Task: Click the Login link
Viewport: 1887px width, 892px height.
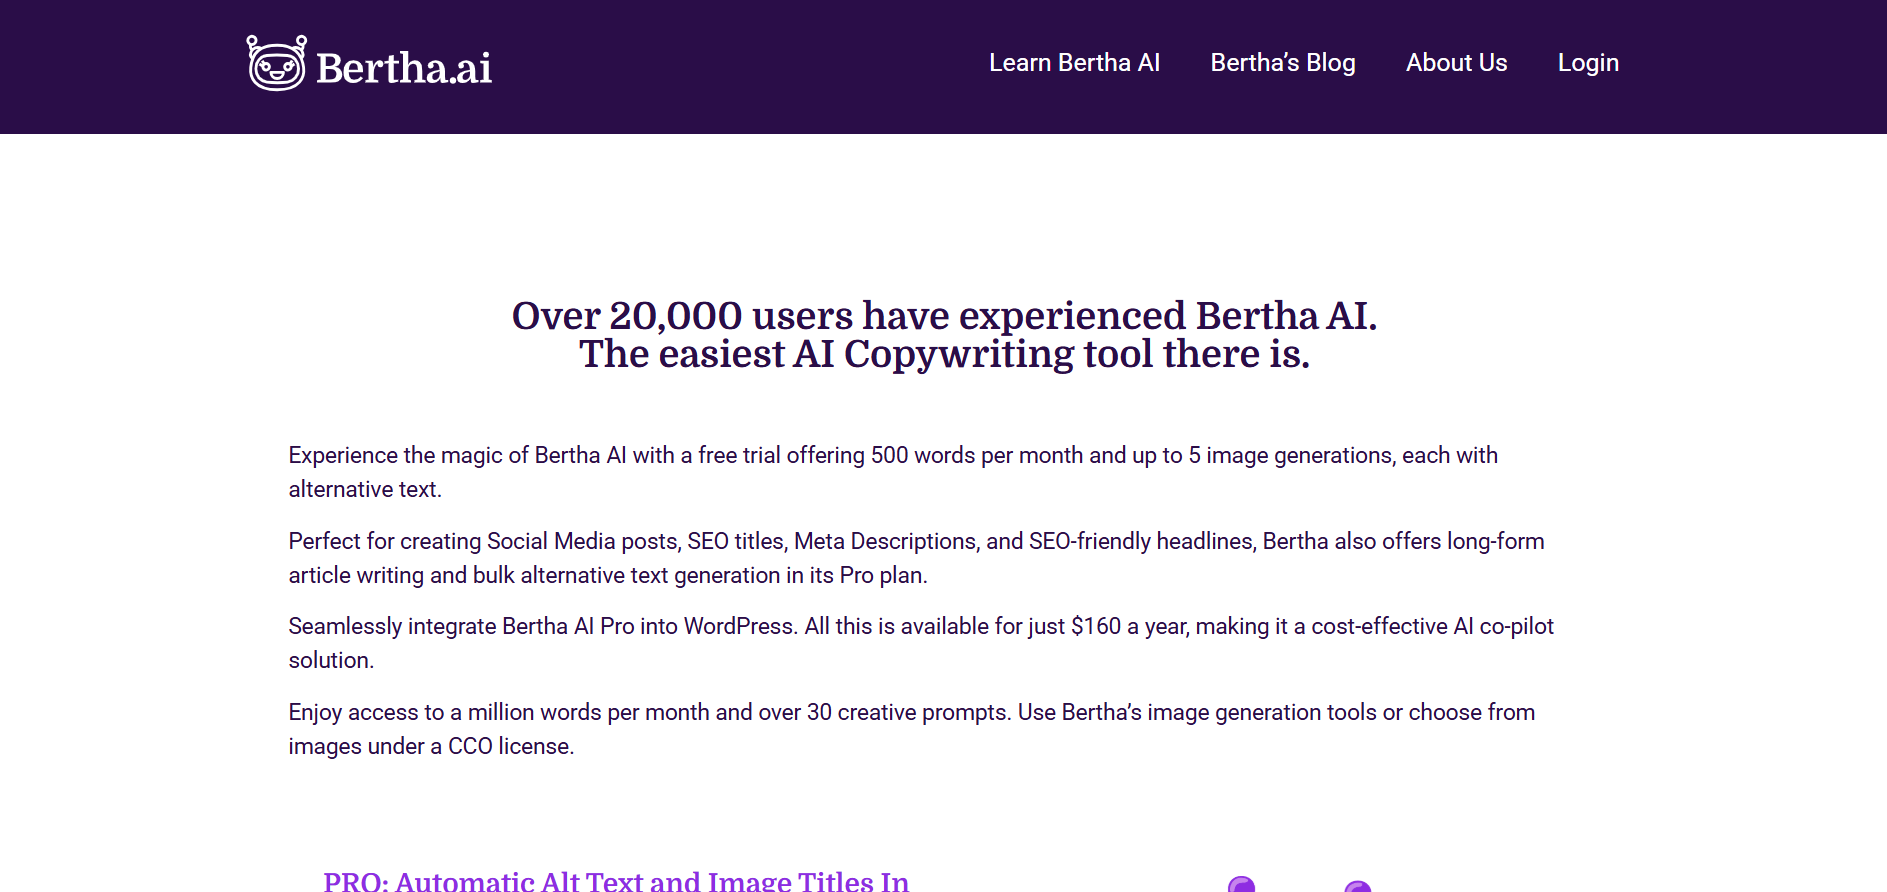Action: coord(1587,63)
